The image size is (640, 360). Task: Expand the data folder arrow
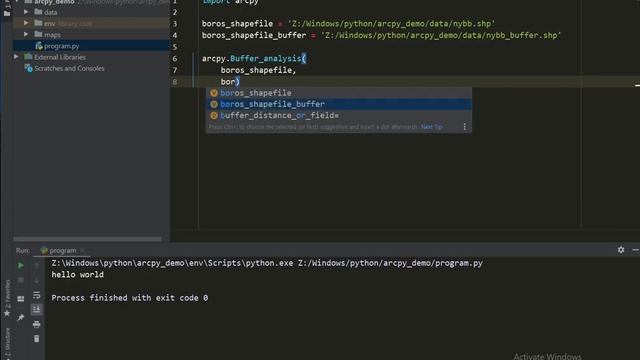tap(26, 12)
